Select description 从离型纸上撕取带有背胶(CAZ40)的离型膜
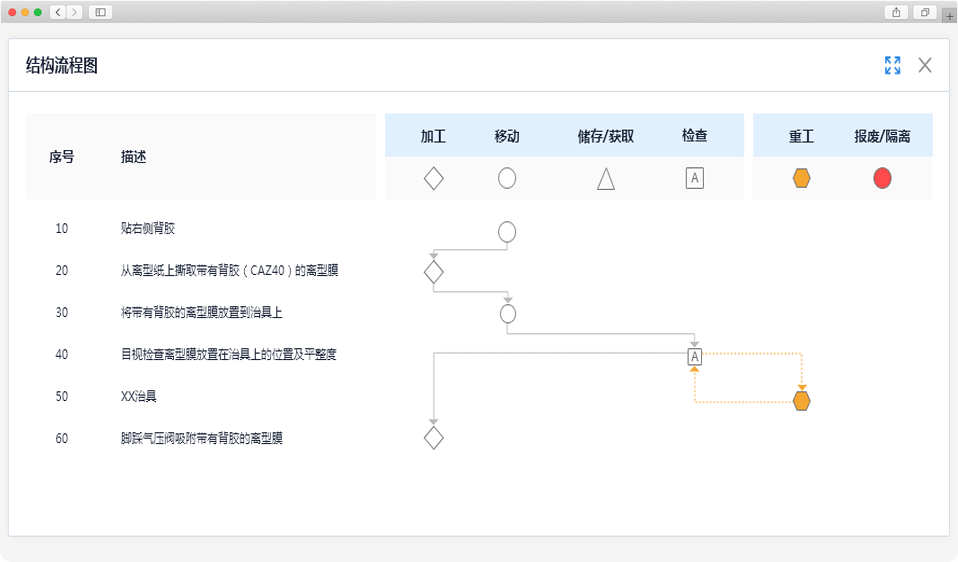 coord(230,271)
